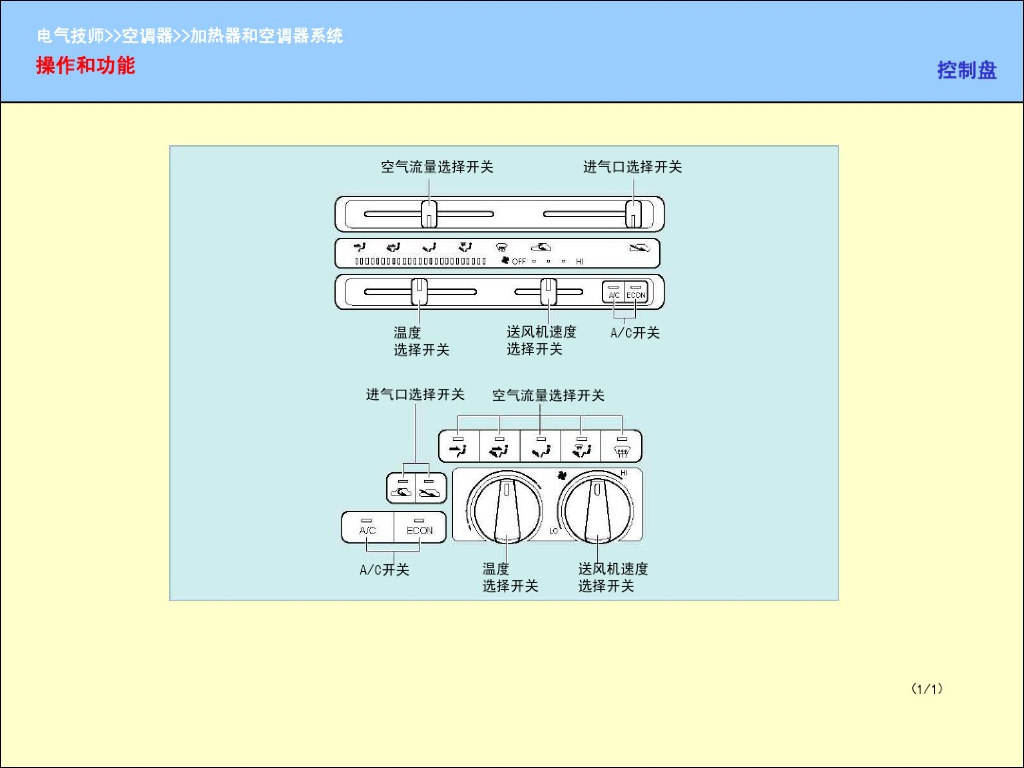Select the foot vent airflow mode icon
Screen dimensions: 1024x768
(540, 447)
